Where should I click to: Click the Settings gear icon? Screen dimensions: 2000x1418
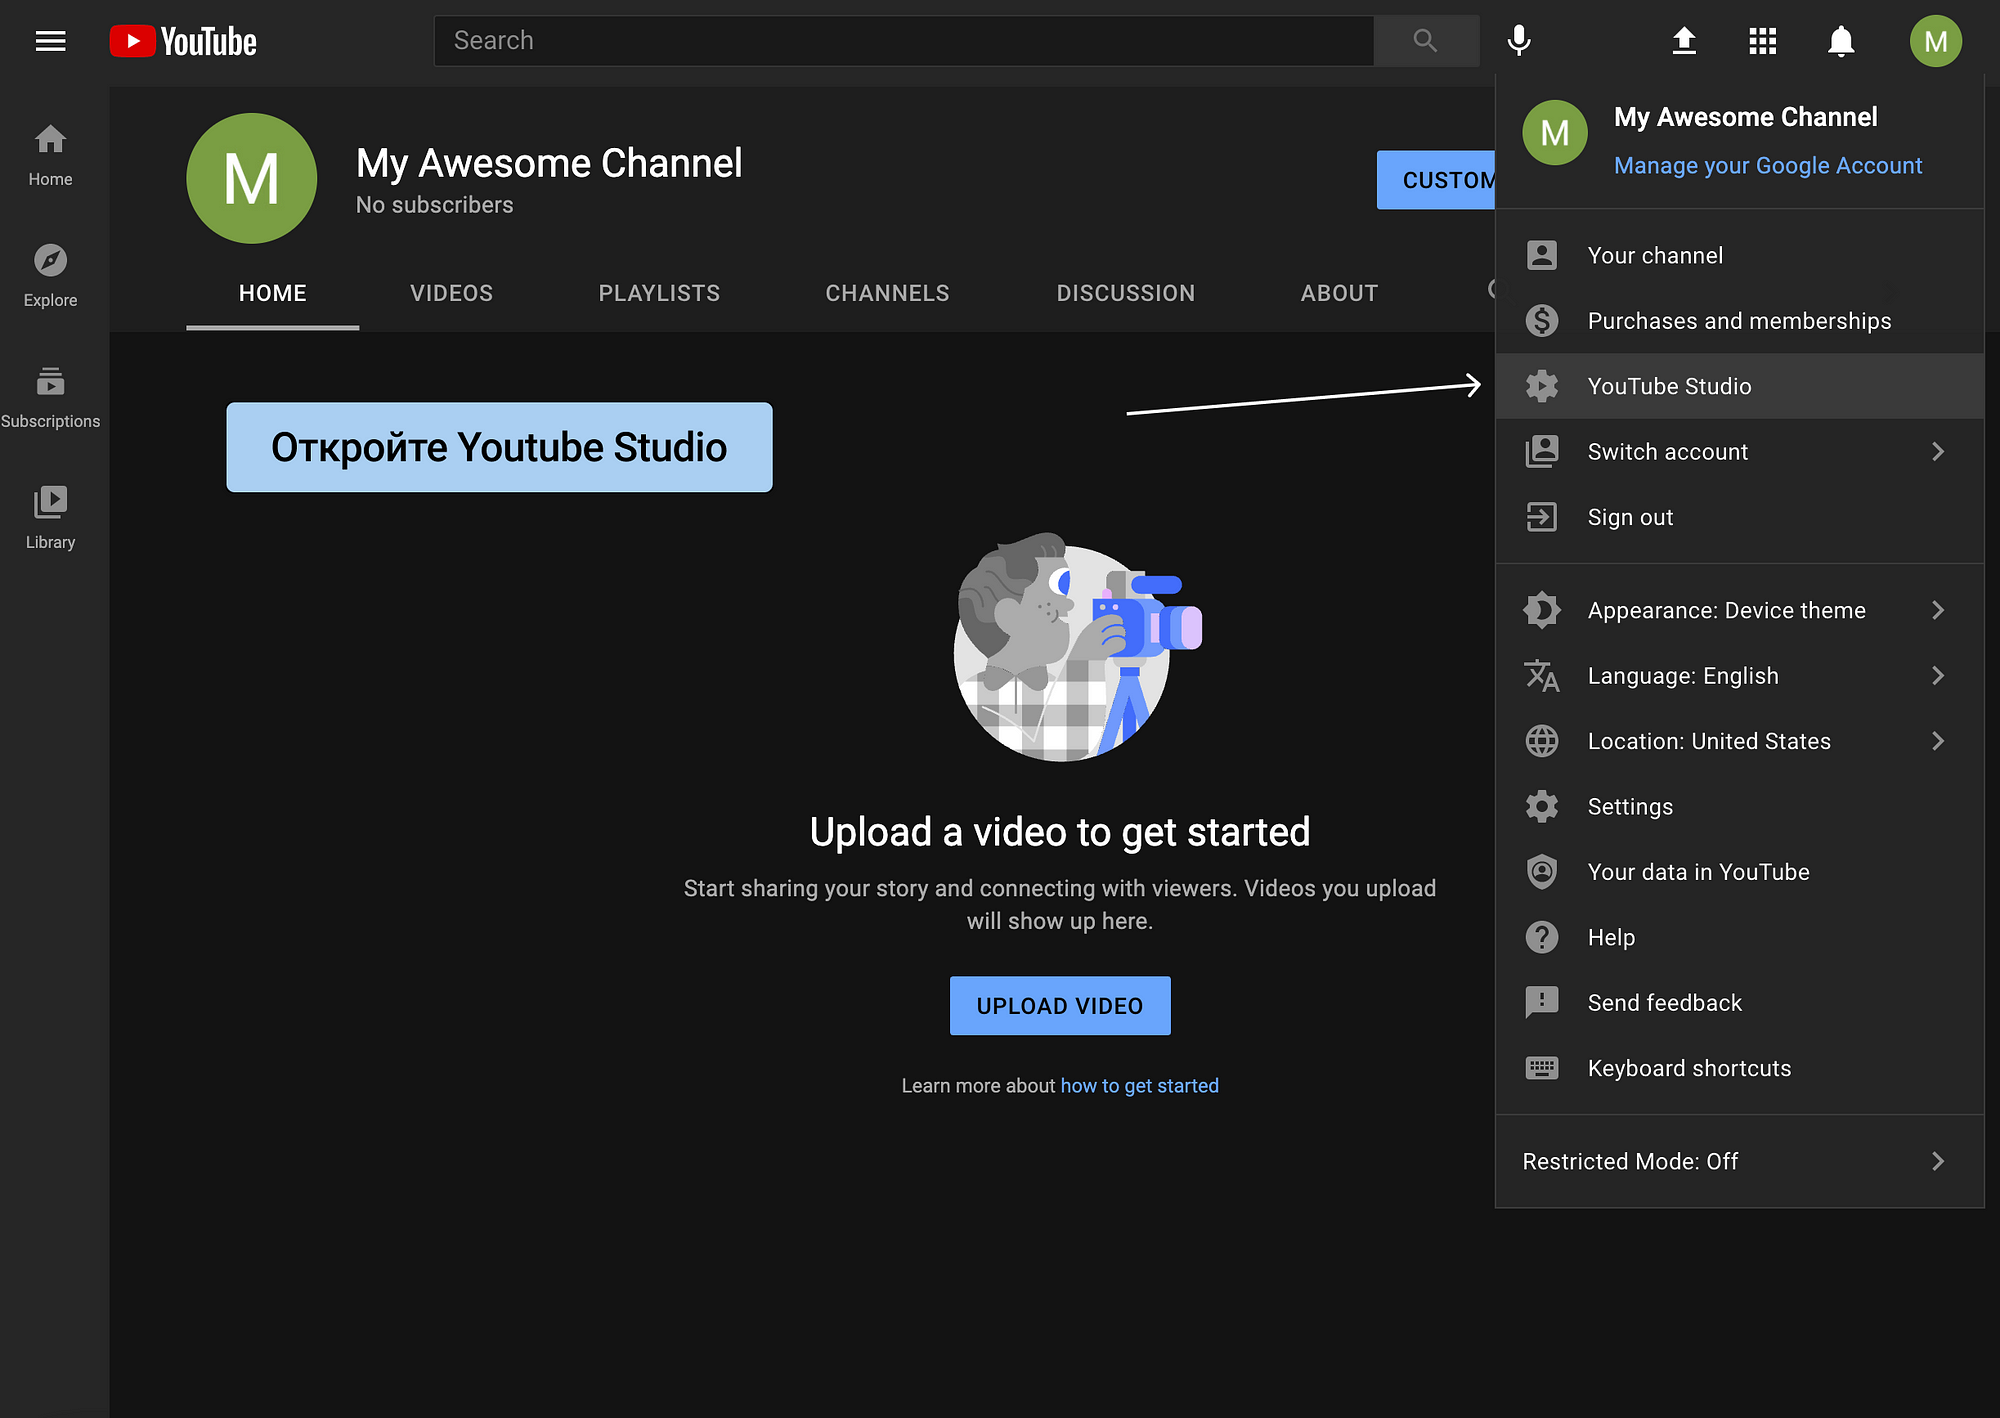click(1542, 806)
